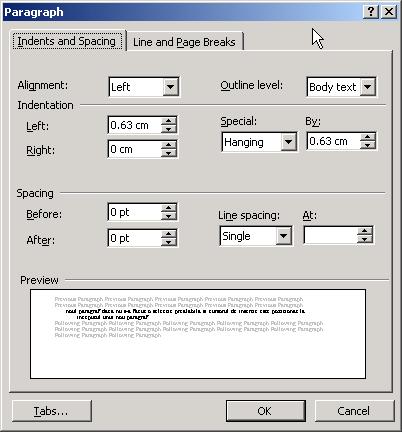
Task: Expand the Line spacing dropdown
Action: 283,236
